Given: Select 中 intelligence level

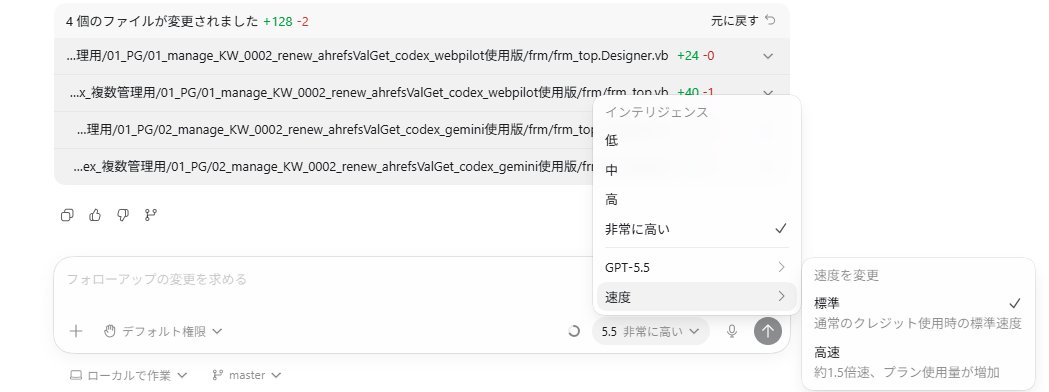Looking at the screenshot, I should (696, 170).
